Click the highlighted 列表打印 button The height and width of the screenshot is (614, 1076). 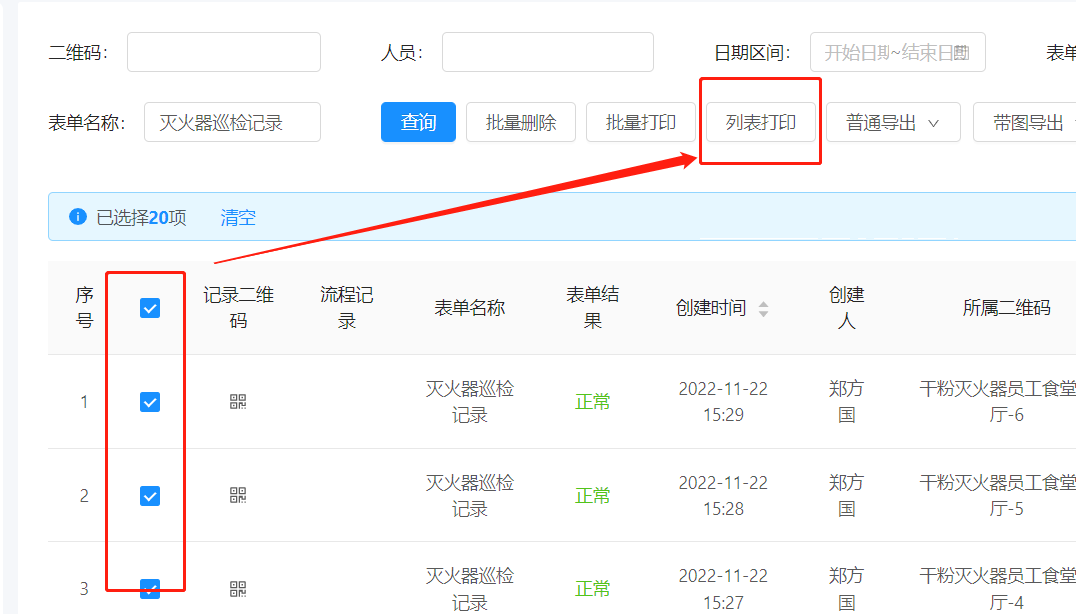tap(760, 121)
